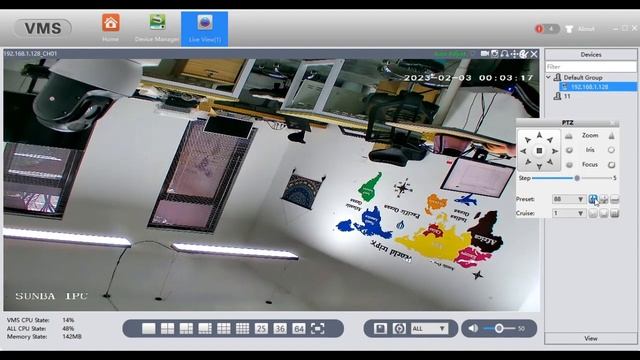640x360 pixels.
Task: Tilt camera up with PTZ arrow
Action: [539, 135]
